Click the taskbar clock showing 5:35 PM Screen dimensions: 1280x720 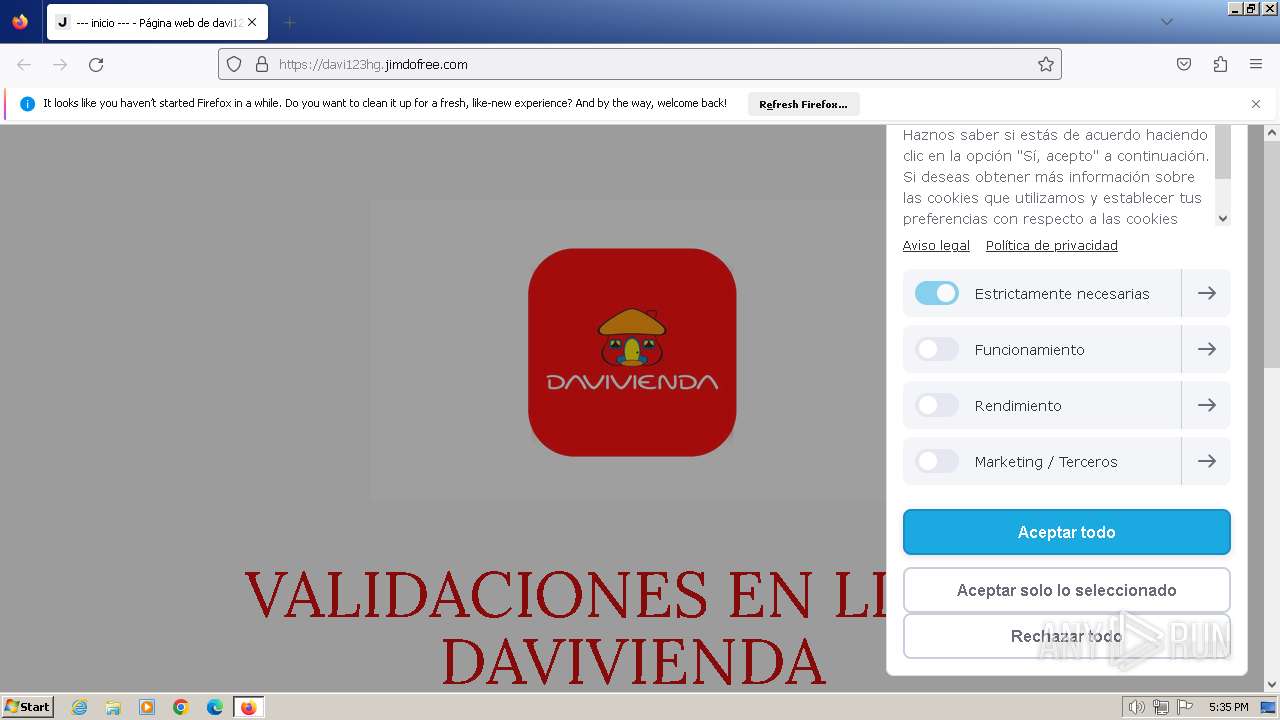click(1228, 707)
